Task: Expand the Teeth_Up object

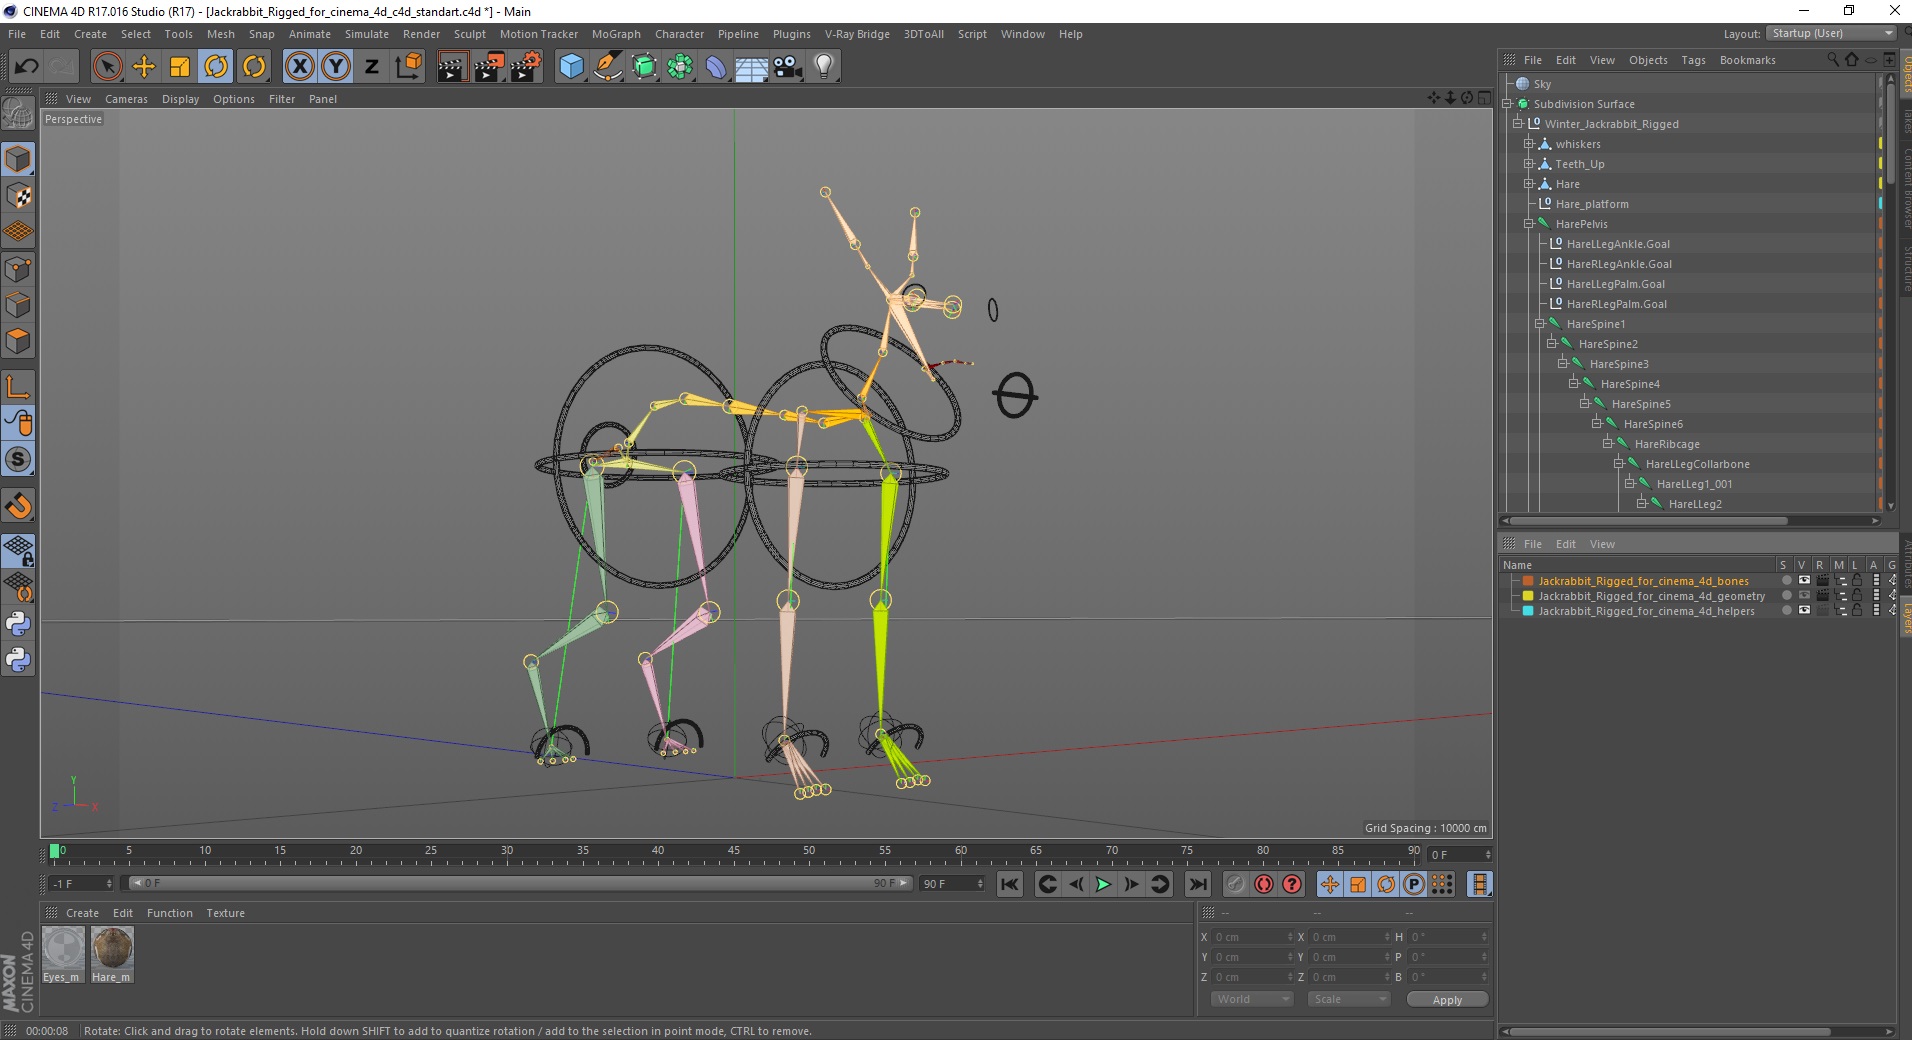Action: click(x=1528, y=163)
